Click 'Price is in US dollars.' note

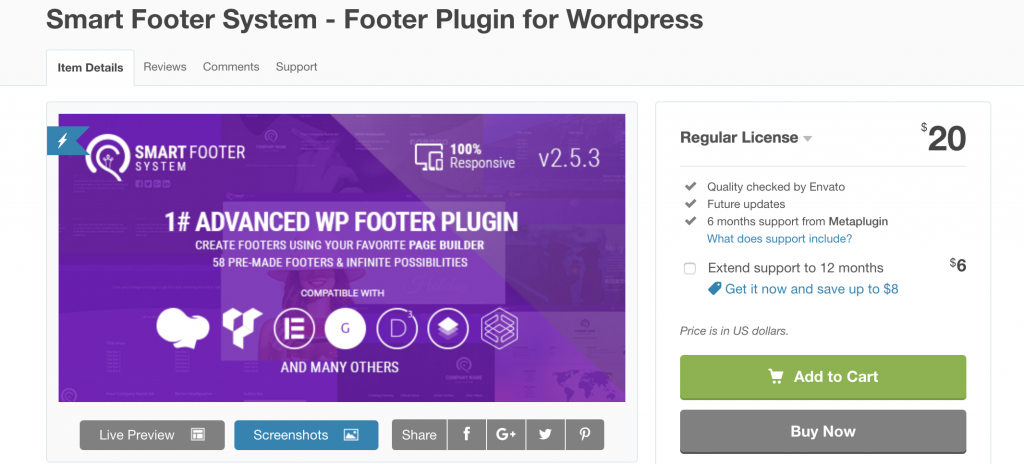click(734, 331)
